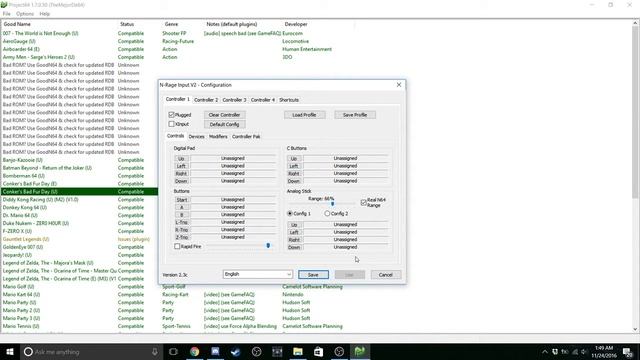The width and height of the screenshot is (640, 360).
Task: Open the Windows Start menu
Action: pos(10,351)
